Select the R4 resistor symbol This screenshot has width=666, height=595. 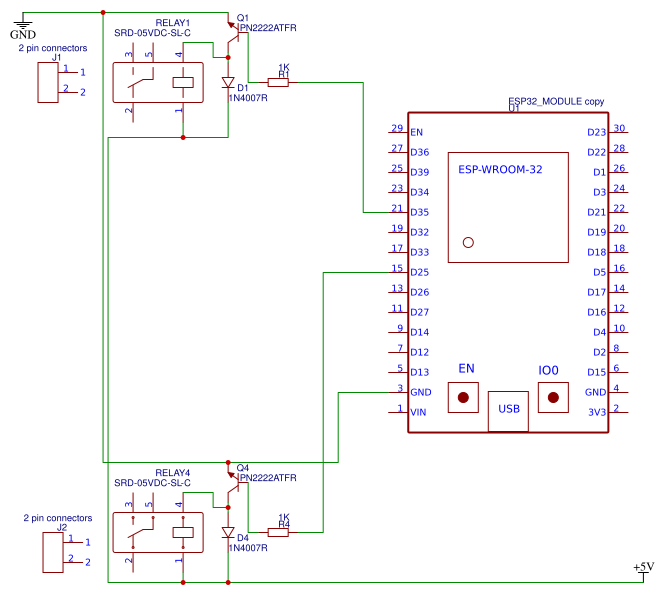coord(278,532)
